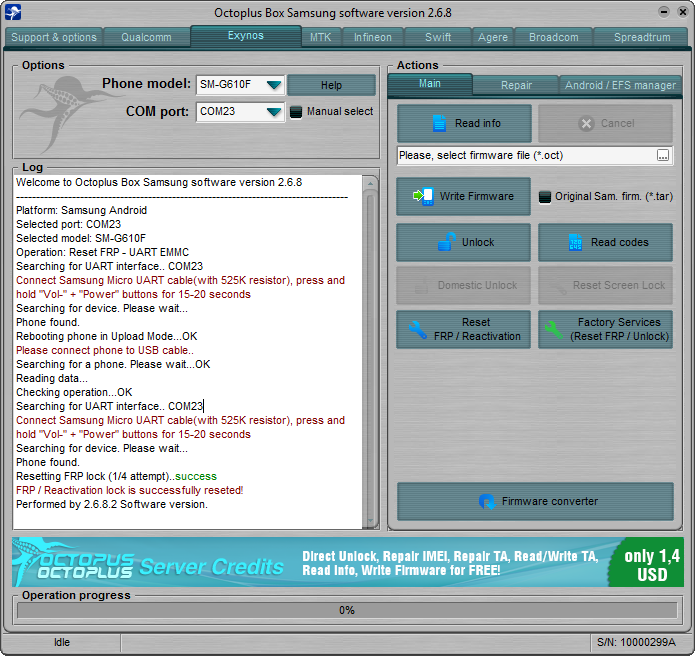Viewport: 695px width, 656px height.
Task: Click 'Please connect phone to USB cable..' line
Action: (x=105, y=351)
